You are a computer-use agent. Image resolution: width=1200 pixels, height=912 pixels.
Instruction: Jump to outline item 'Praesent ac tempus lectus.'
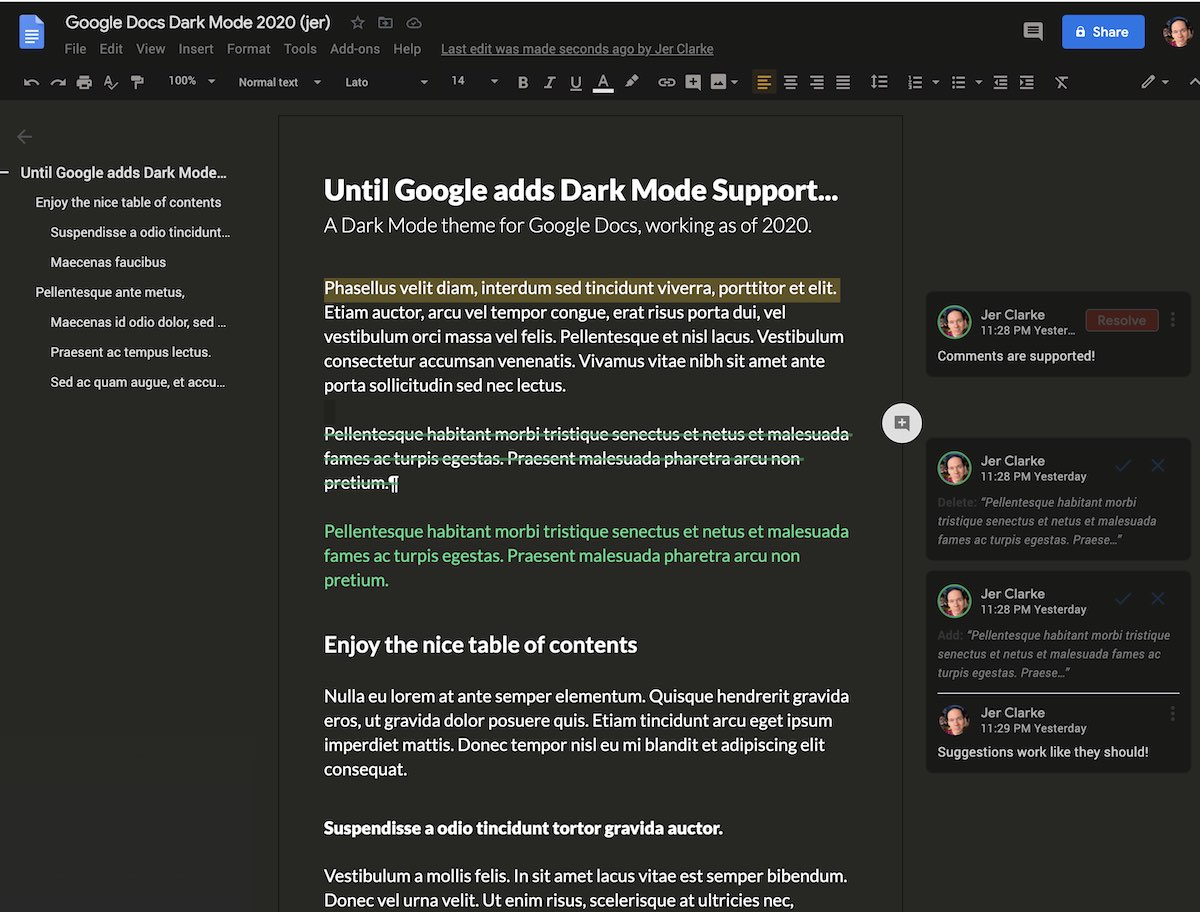click(131, 352)
